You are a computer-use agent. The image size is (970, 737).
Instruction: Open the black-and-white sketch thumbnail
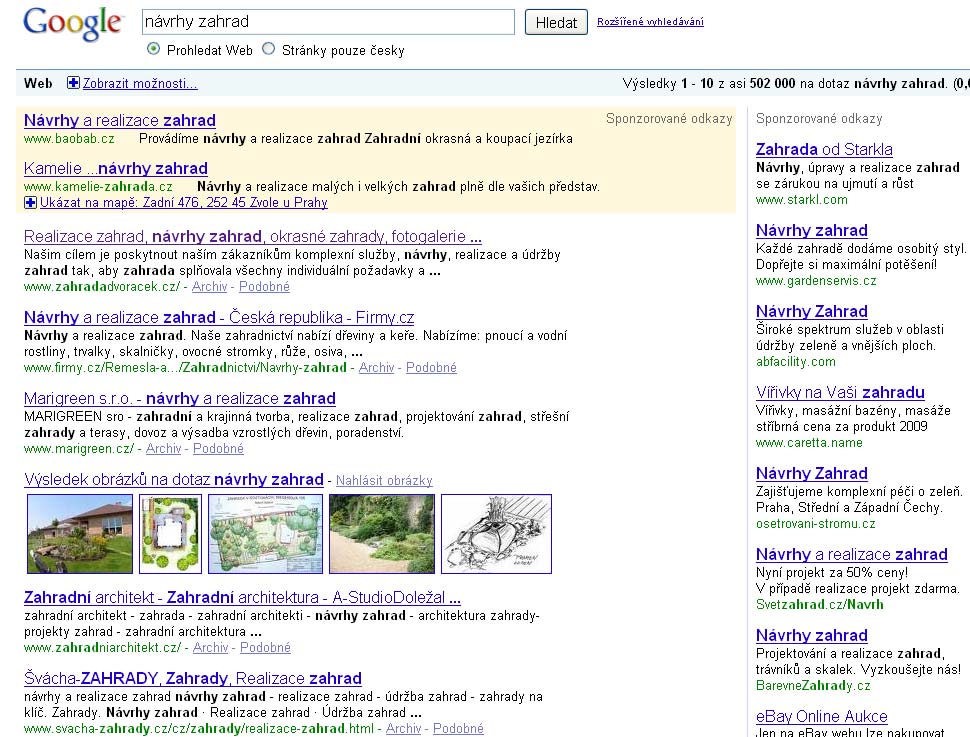point(496,533)
